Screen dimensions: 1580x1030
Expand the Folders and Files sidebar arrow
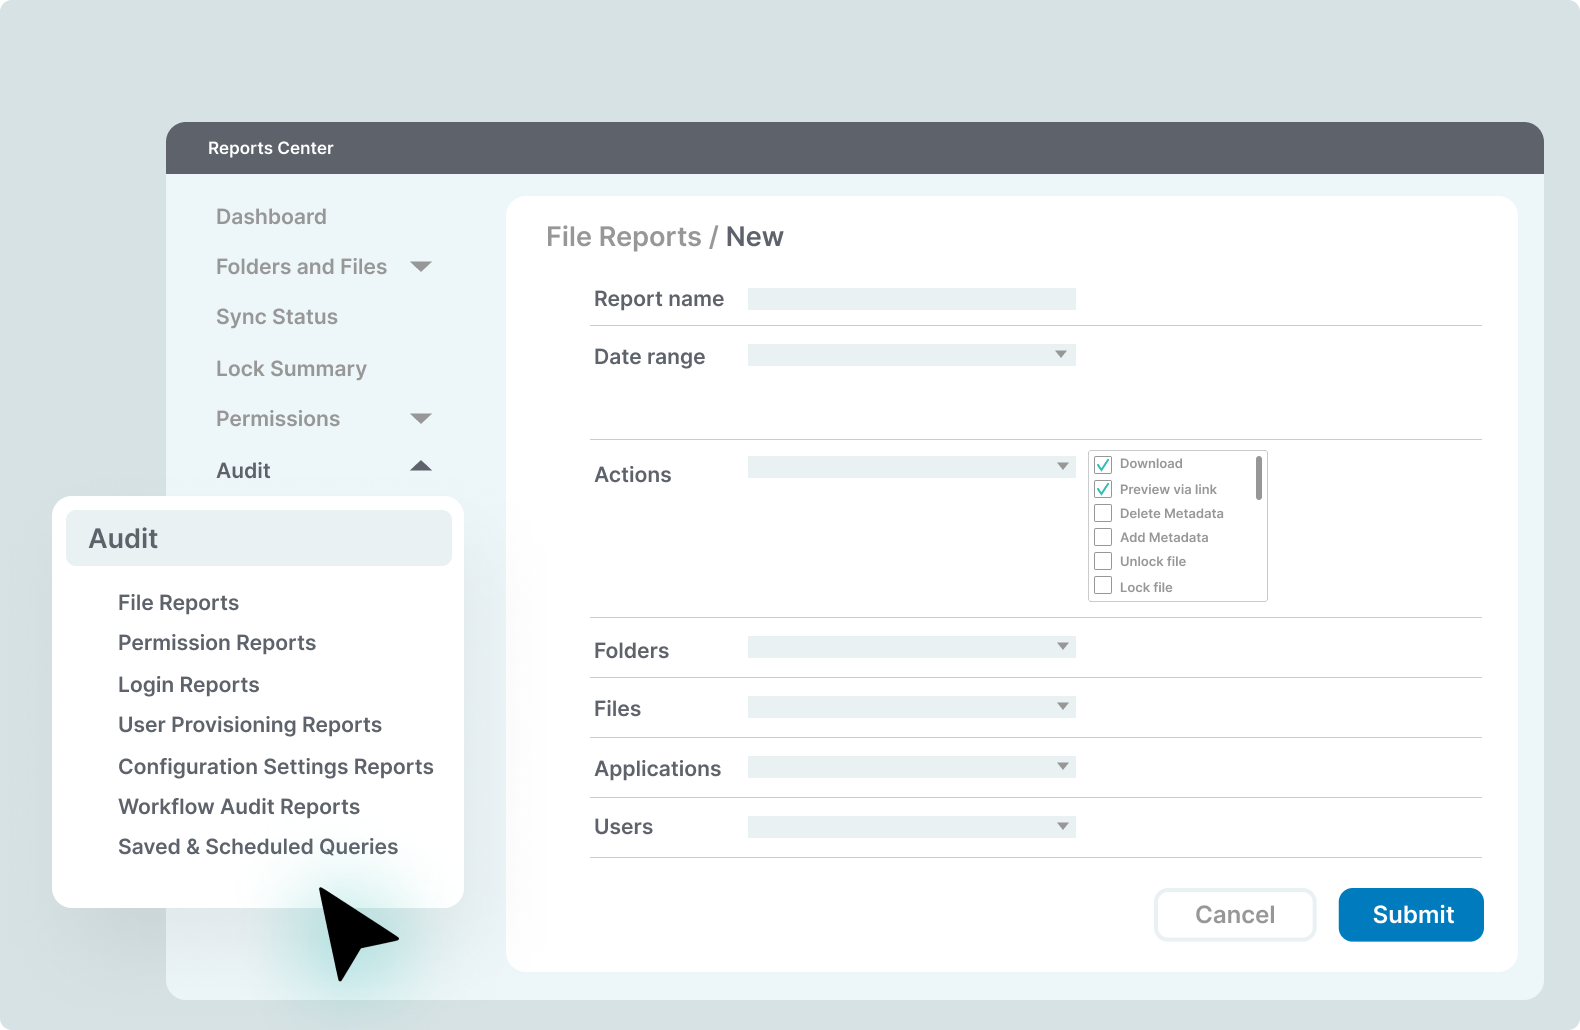421,267
